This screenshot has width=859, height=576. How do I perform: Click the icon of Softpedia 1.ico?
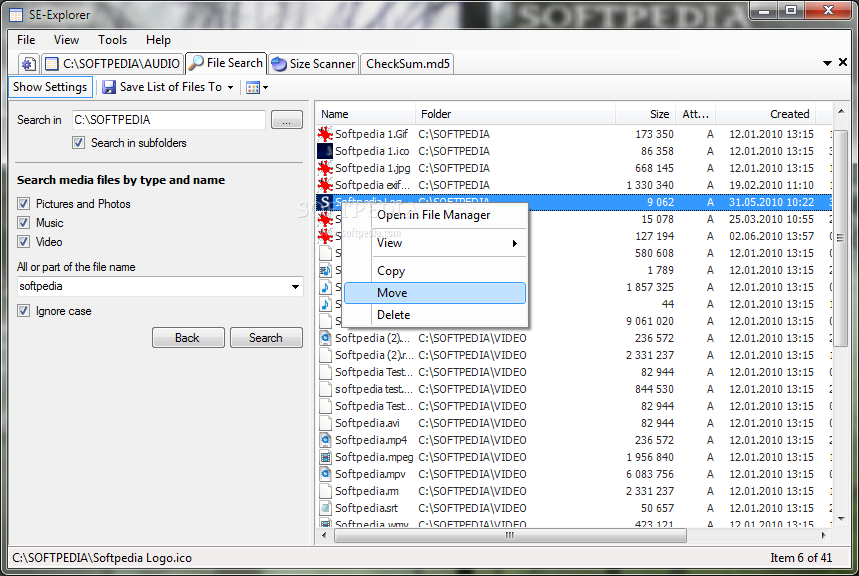(x=325, y=151)
